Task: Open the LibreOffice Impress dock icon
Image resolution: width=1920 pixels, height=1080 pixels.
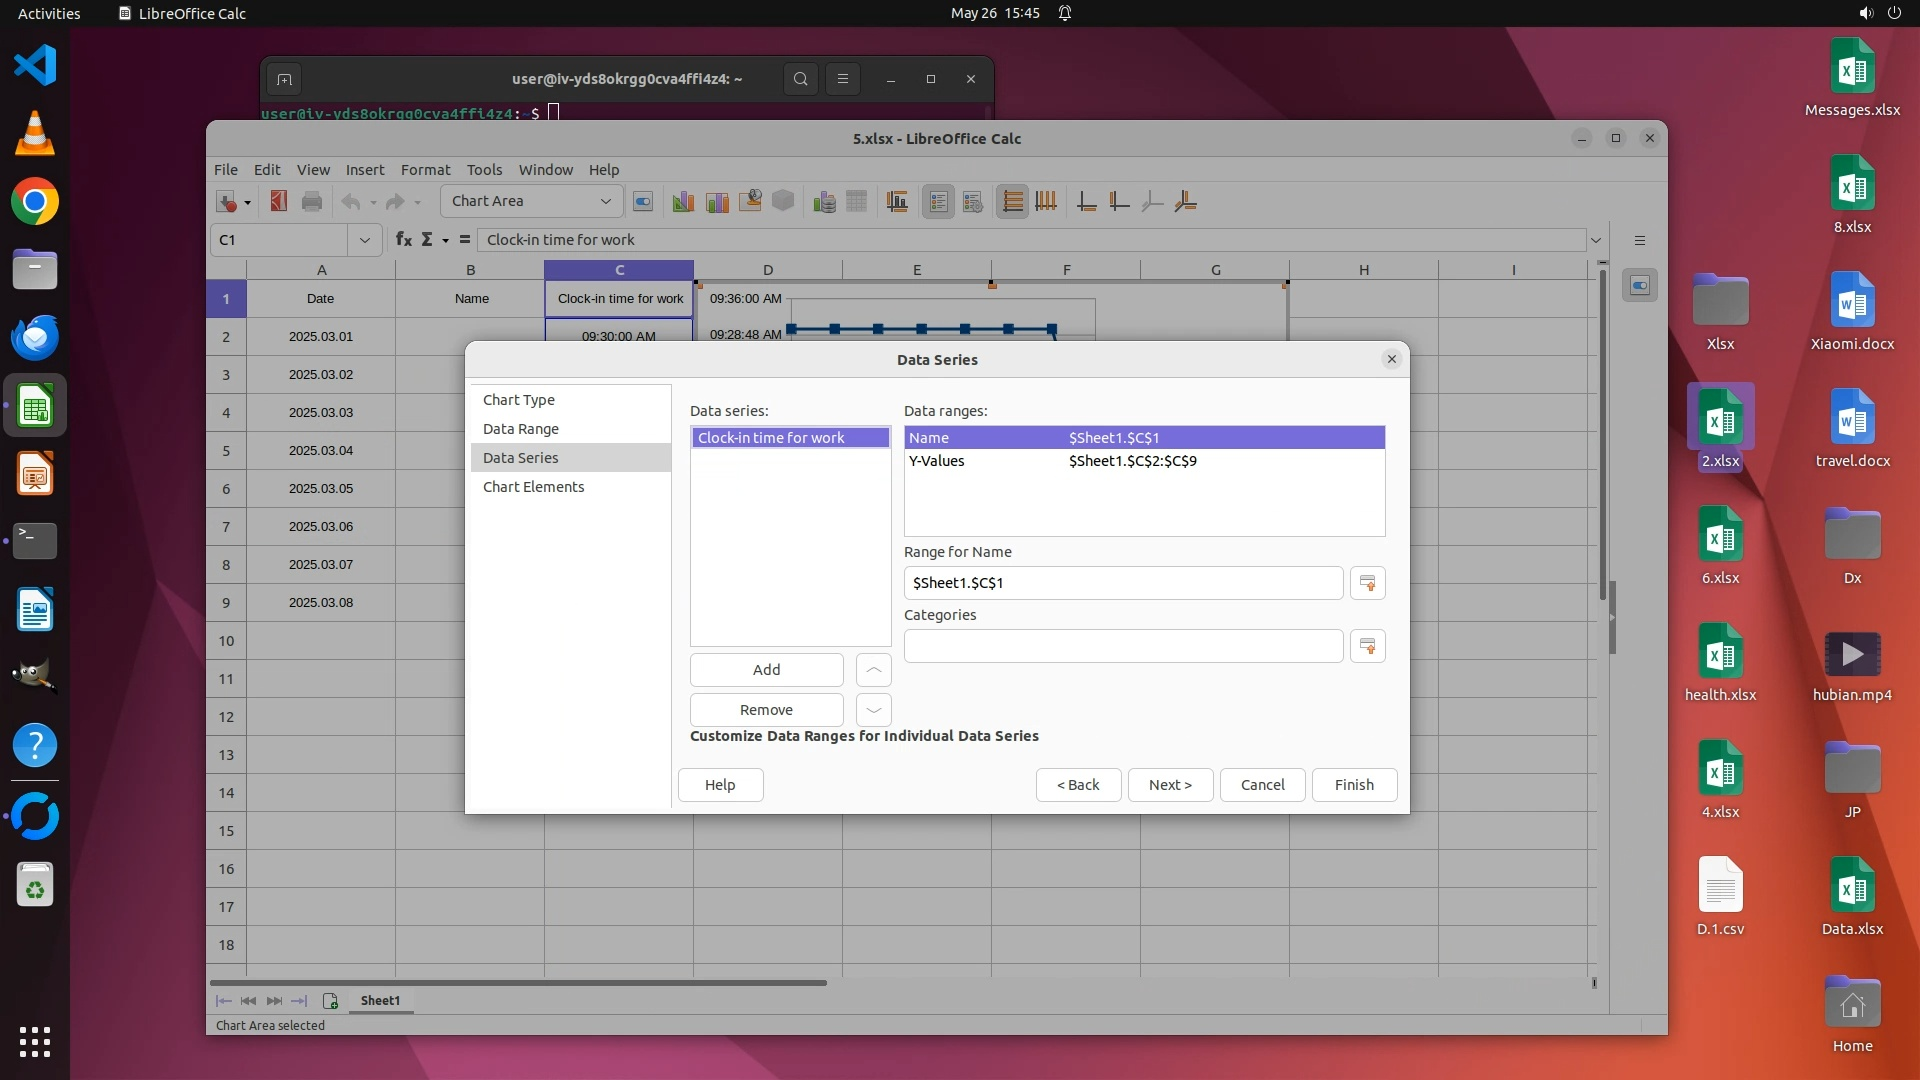Action: tap(35, 474)
